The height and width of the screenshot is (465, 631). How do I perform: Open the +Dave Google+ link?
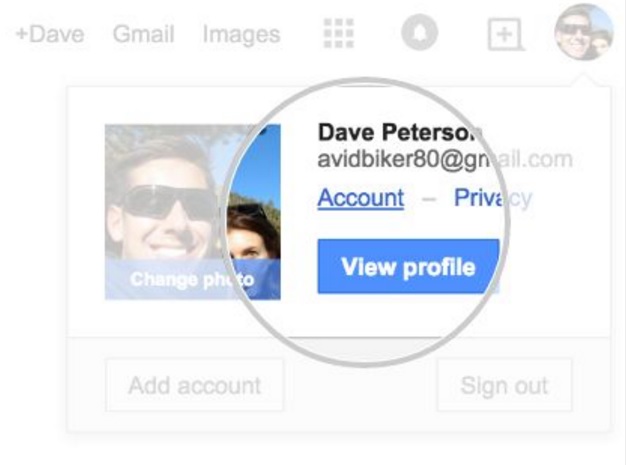49,34
